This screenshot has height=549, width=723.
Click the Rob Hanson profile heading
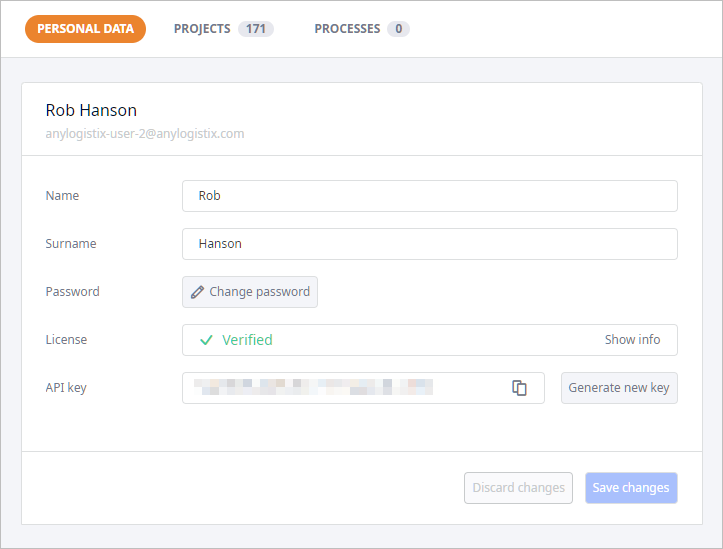(x=91, y=110)
